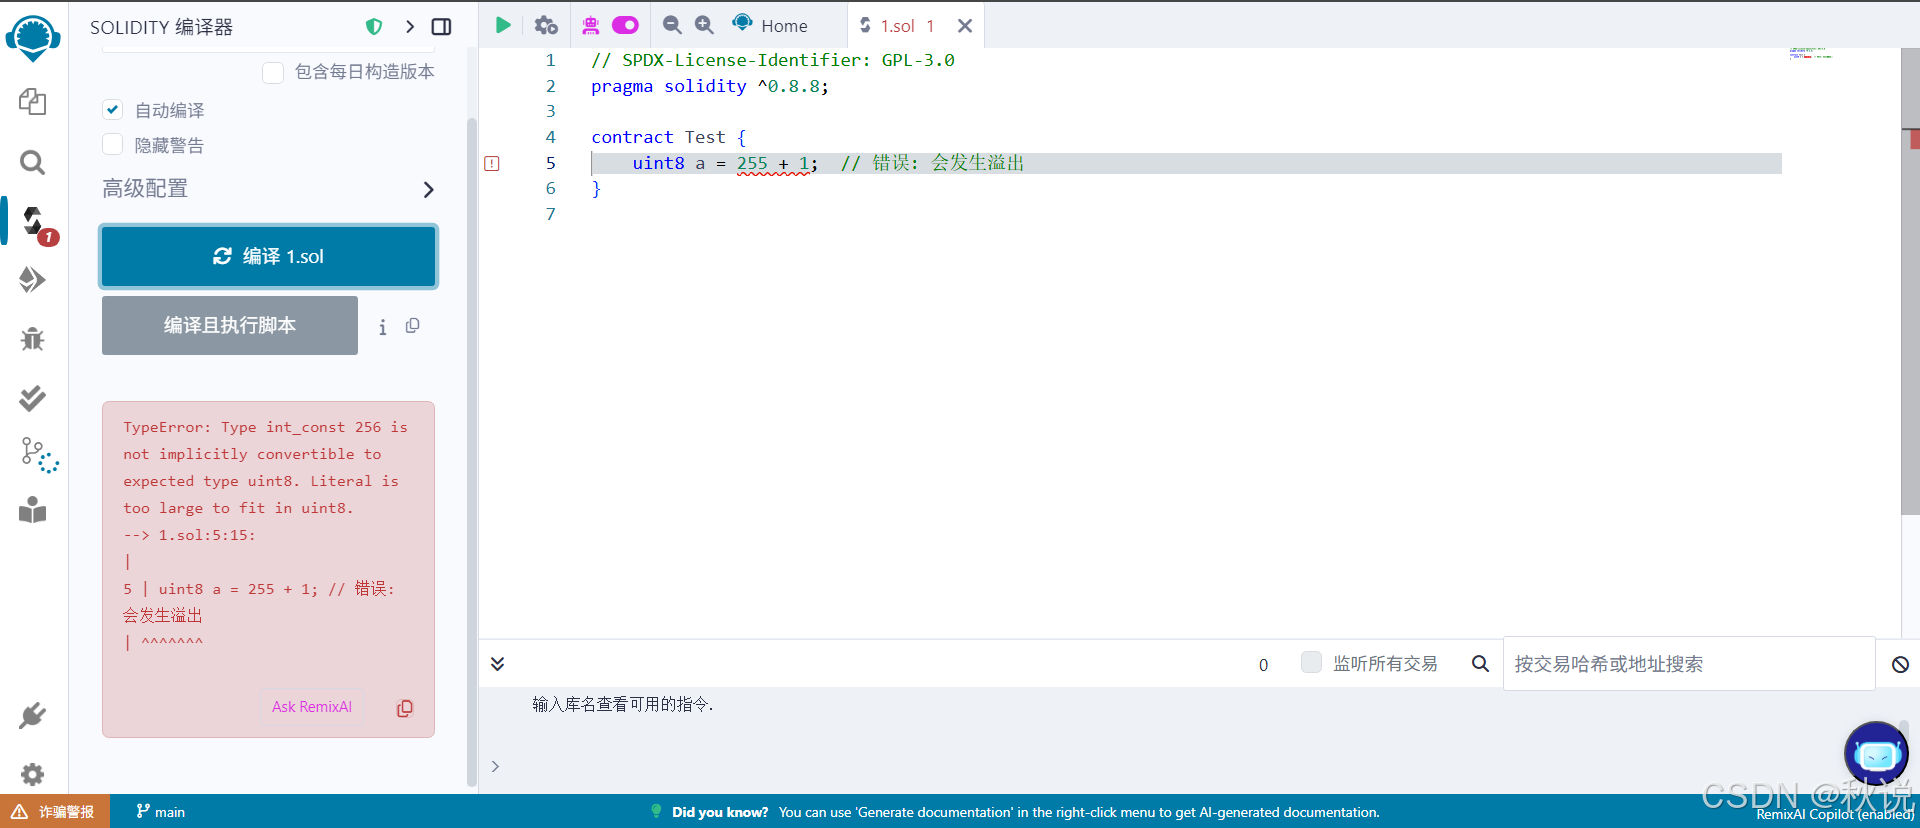The width and height of the screenshot is (1920, 828).
Task: Open the Solidity static analysis checkmark icon
Action: (33, 398)
